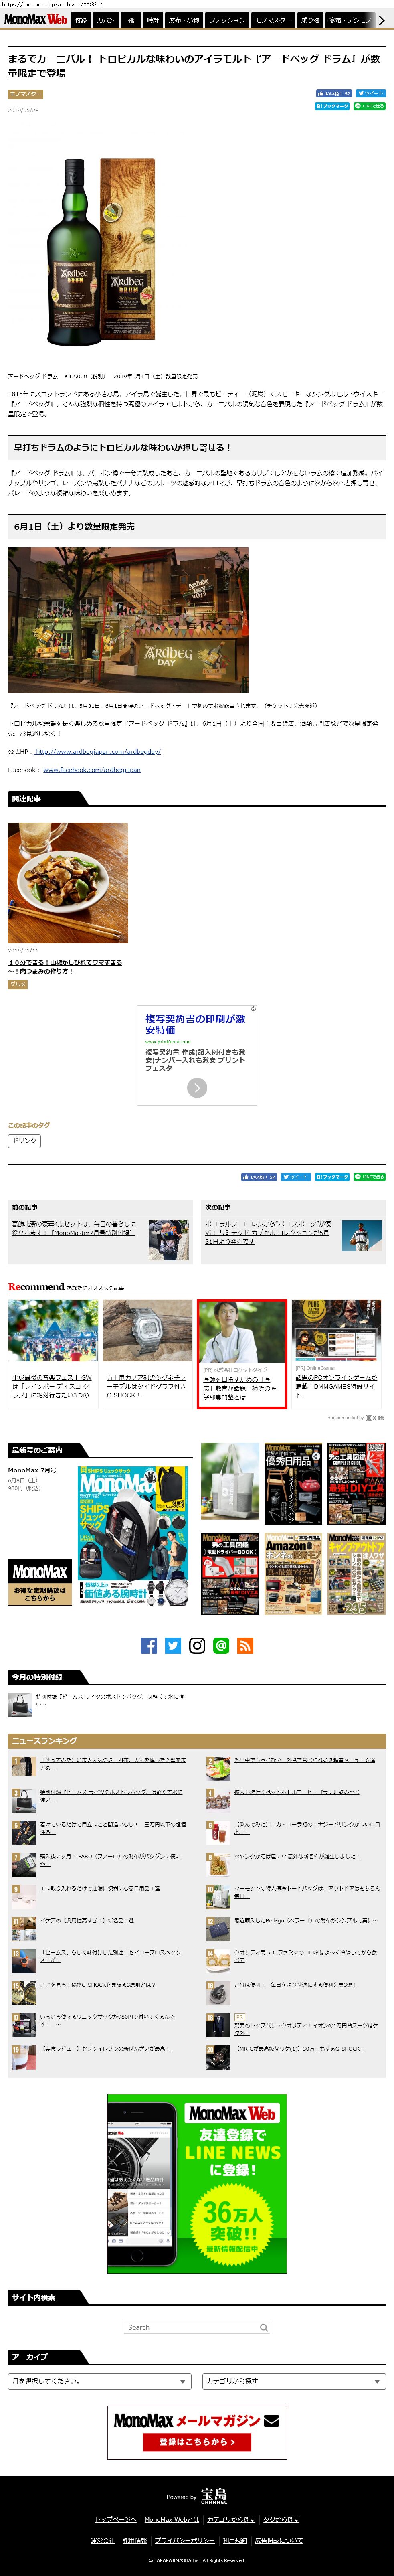Screen dimensions: 394x2576
Task: Open the footer トップページへ link
Action: tap(116, 2519)
